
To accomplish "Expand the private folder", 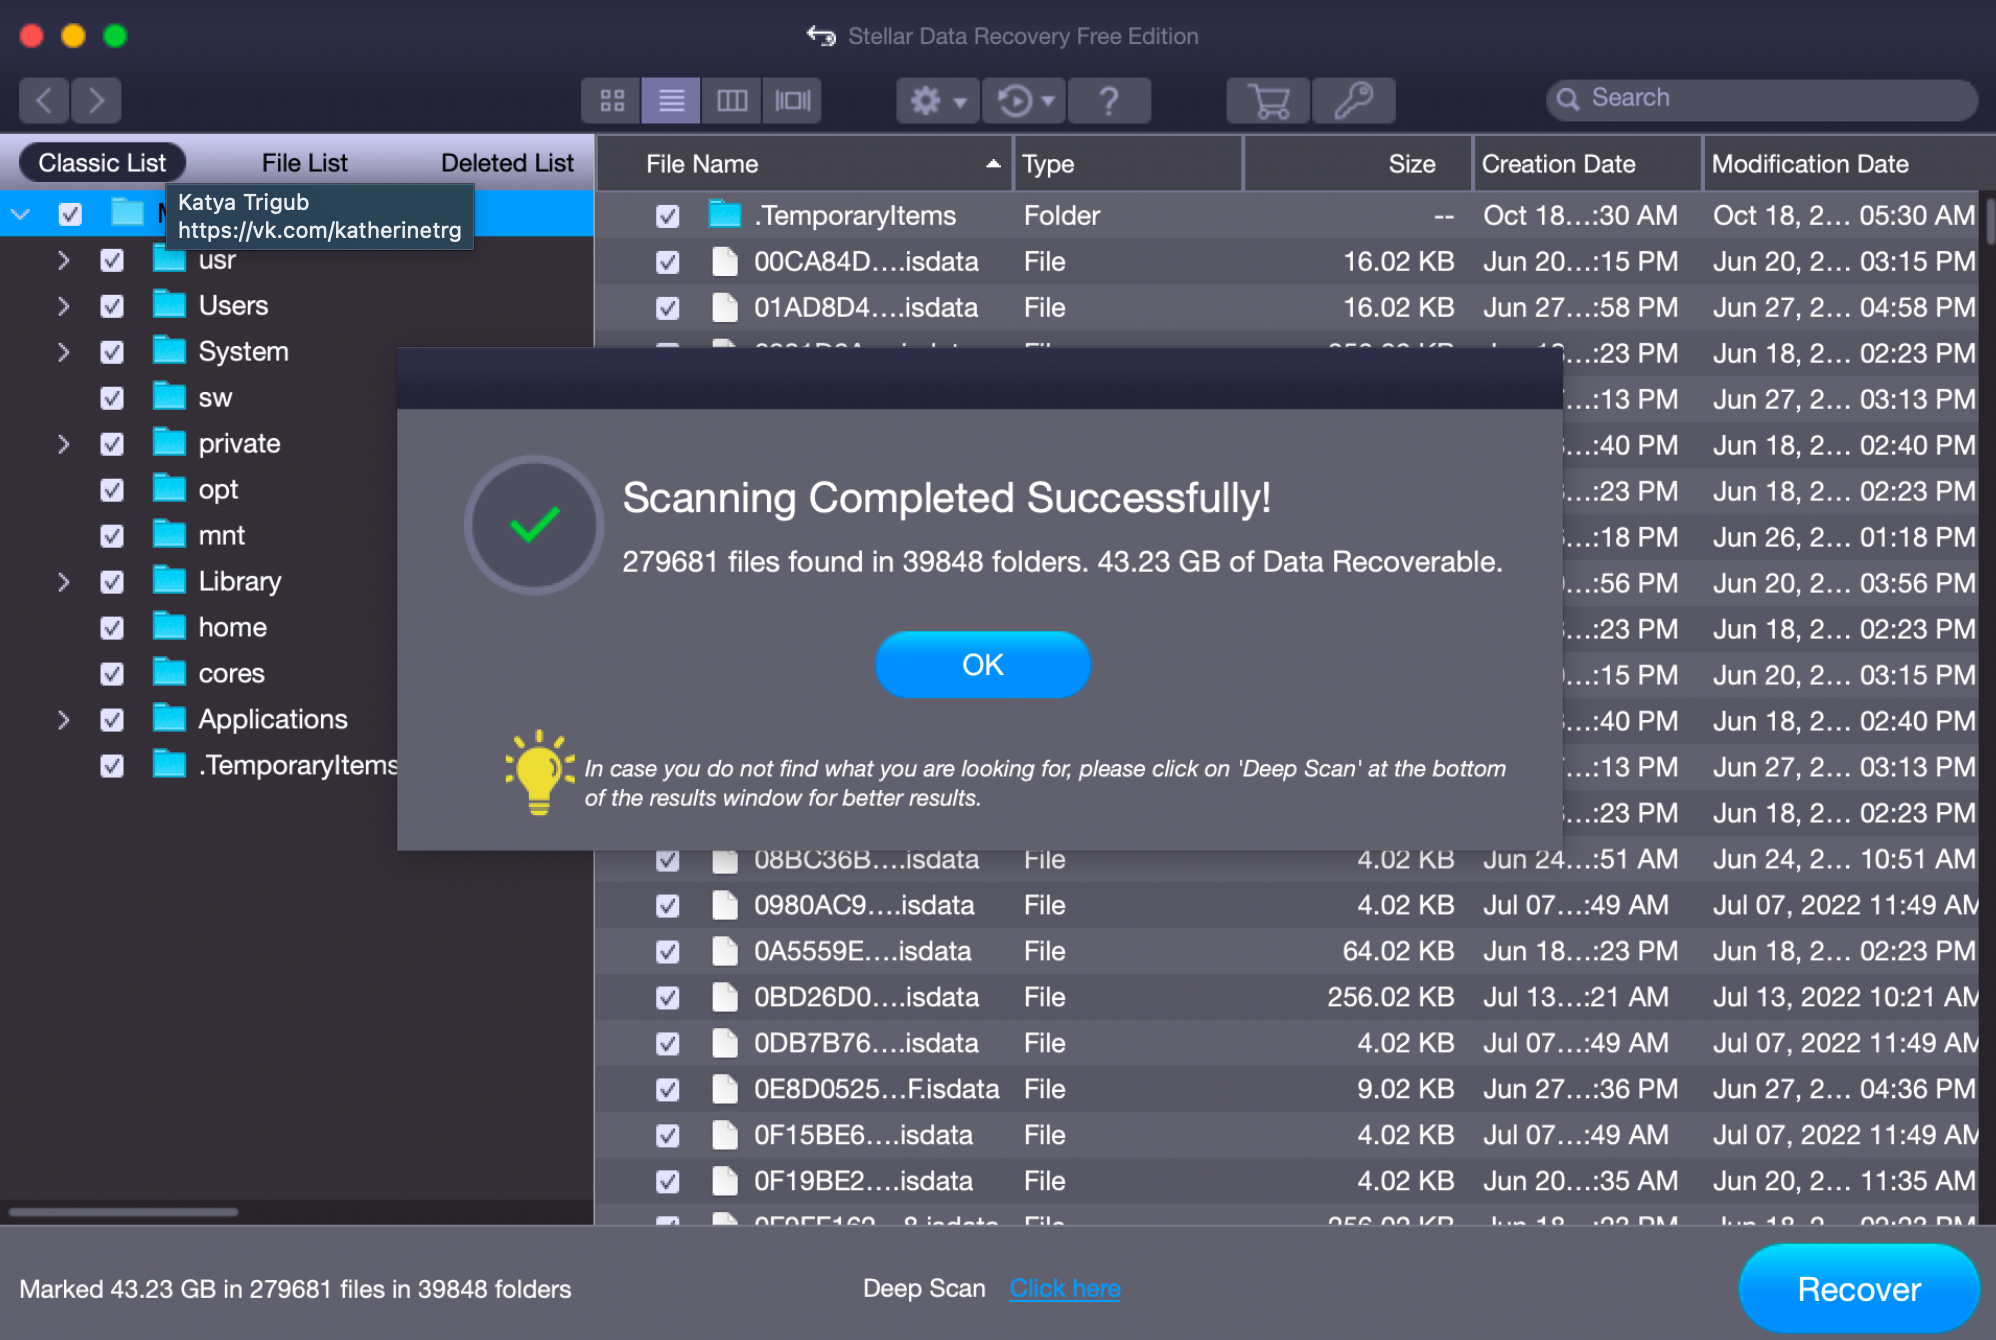I will pos(63,444).
